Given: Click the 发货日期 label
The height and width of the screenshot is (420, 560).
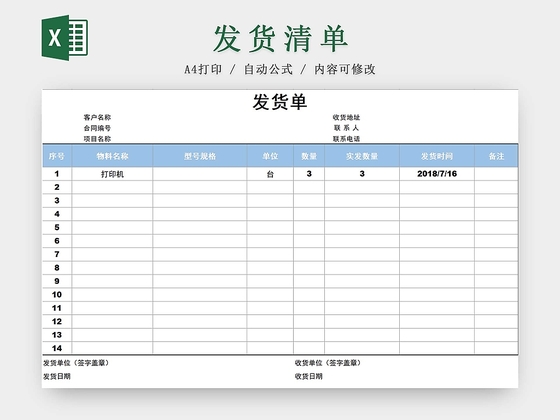Looking at the screenshot, I should (57, 376).
